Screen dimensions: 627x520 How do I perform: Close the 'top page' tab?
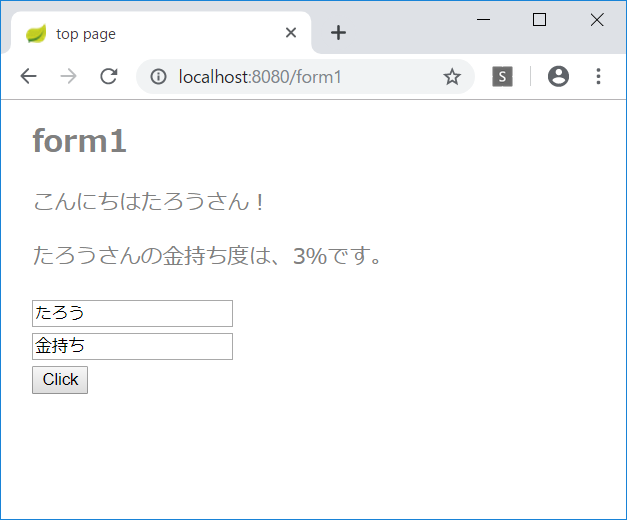point(291,33)
